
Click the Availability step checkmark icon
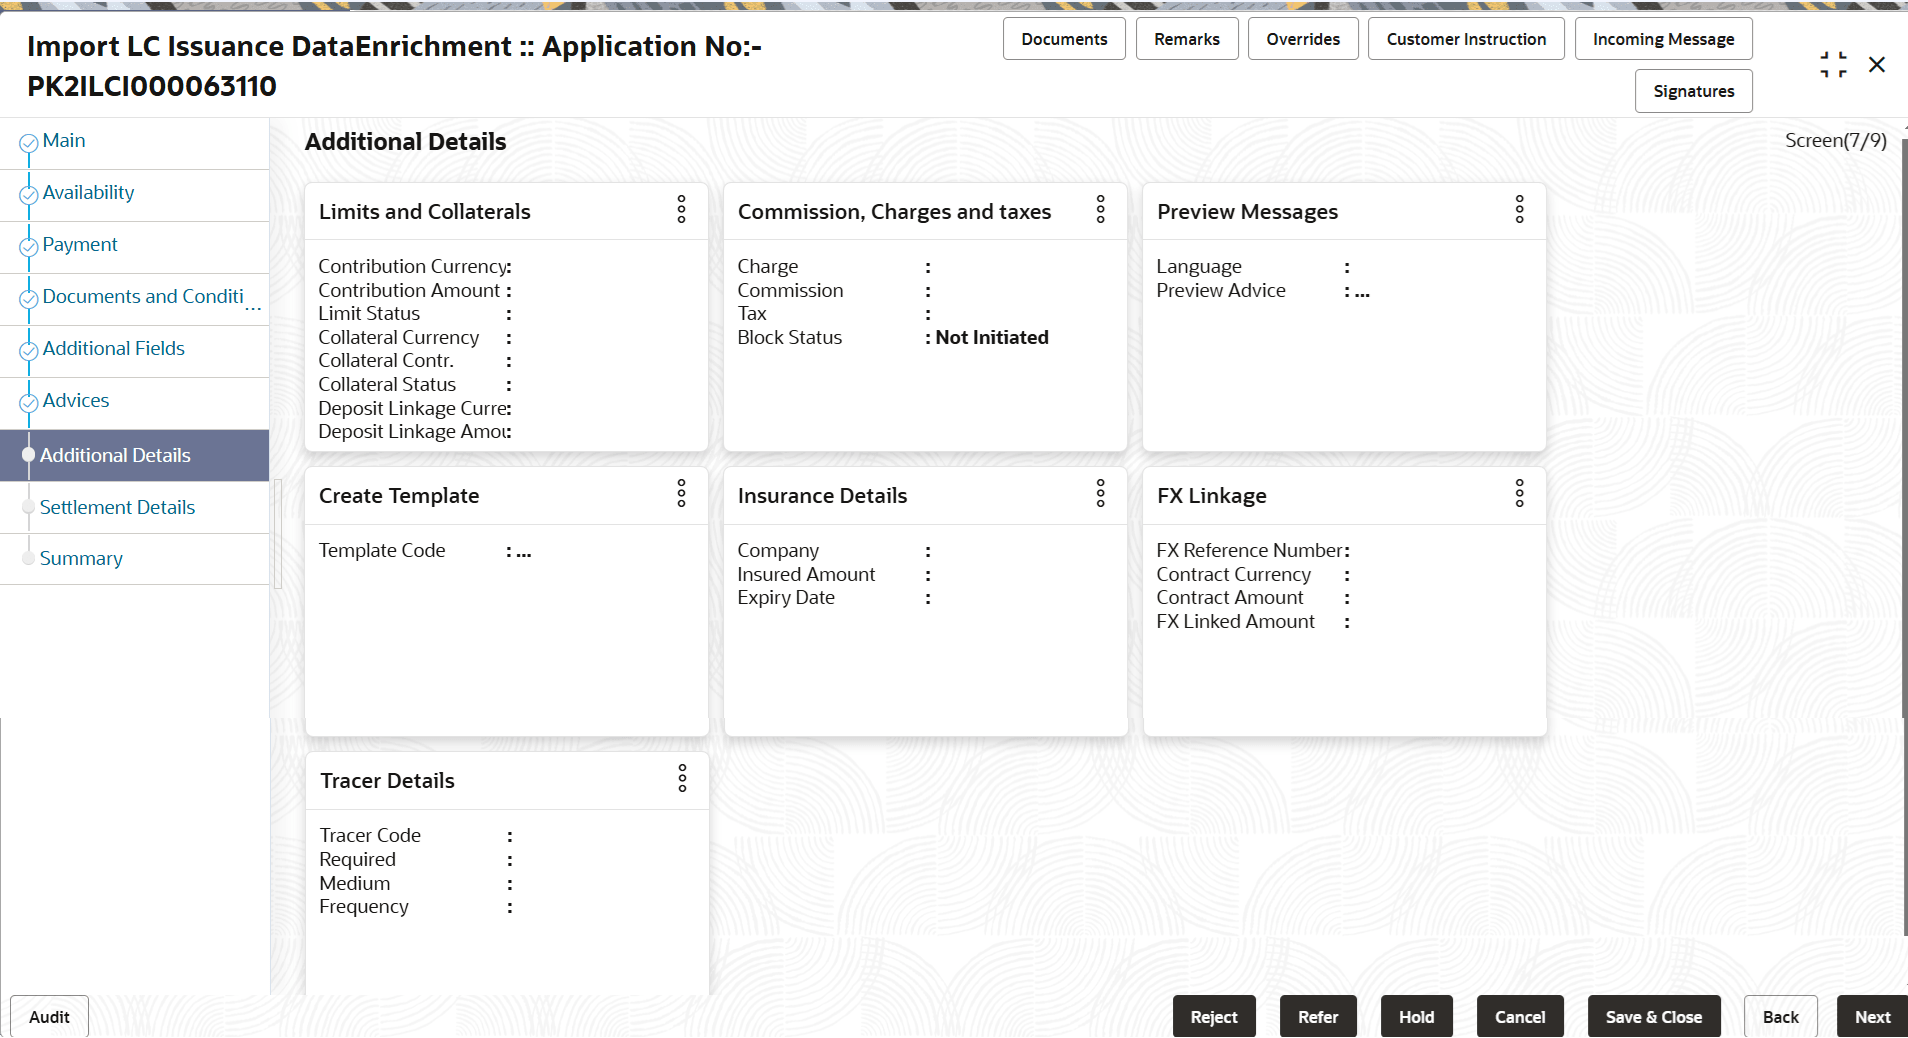(x=29, y=195)
